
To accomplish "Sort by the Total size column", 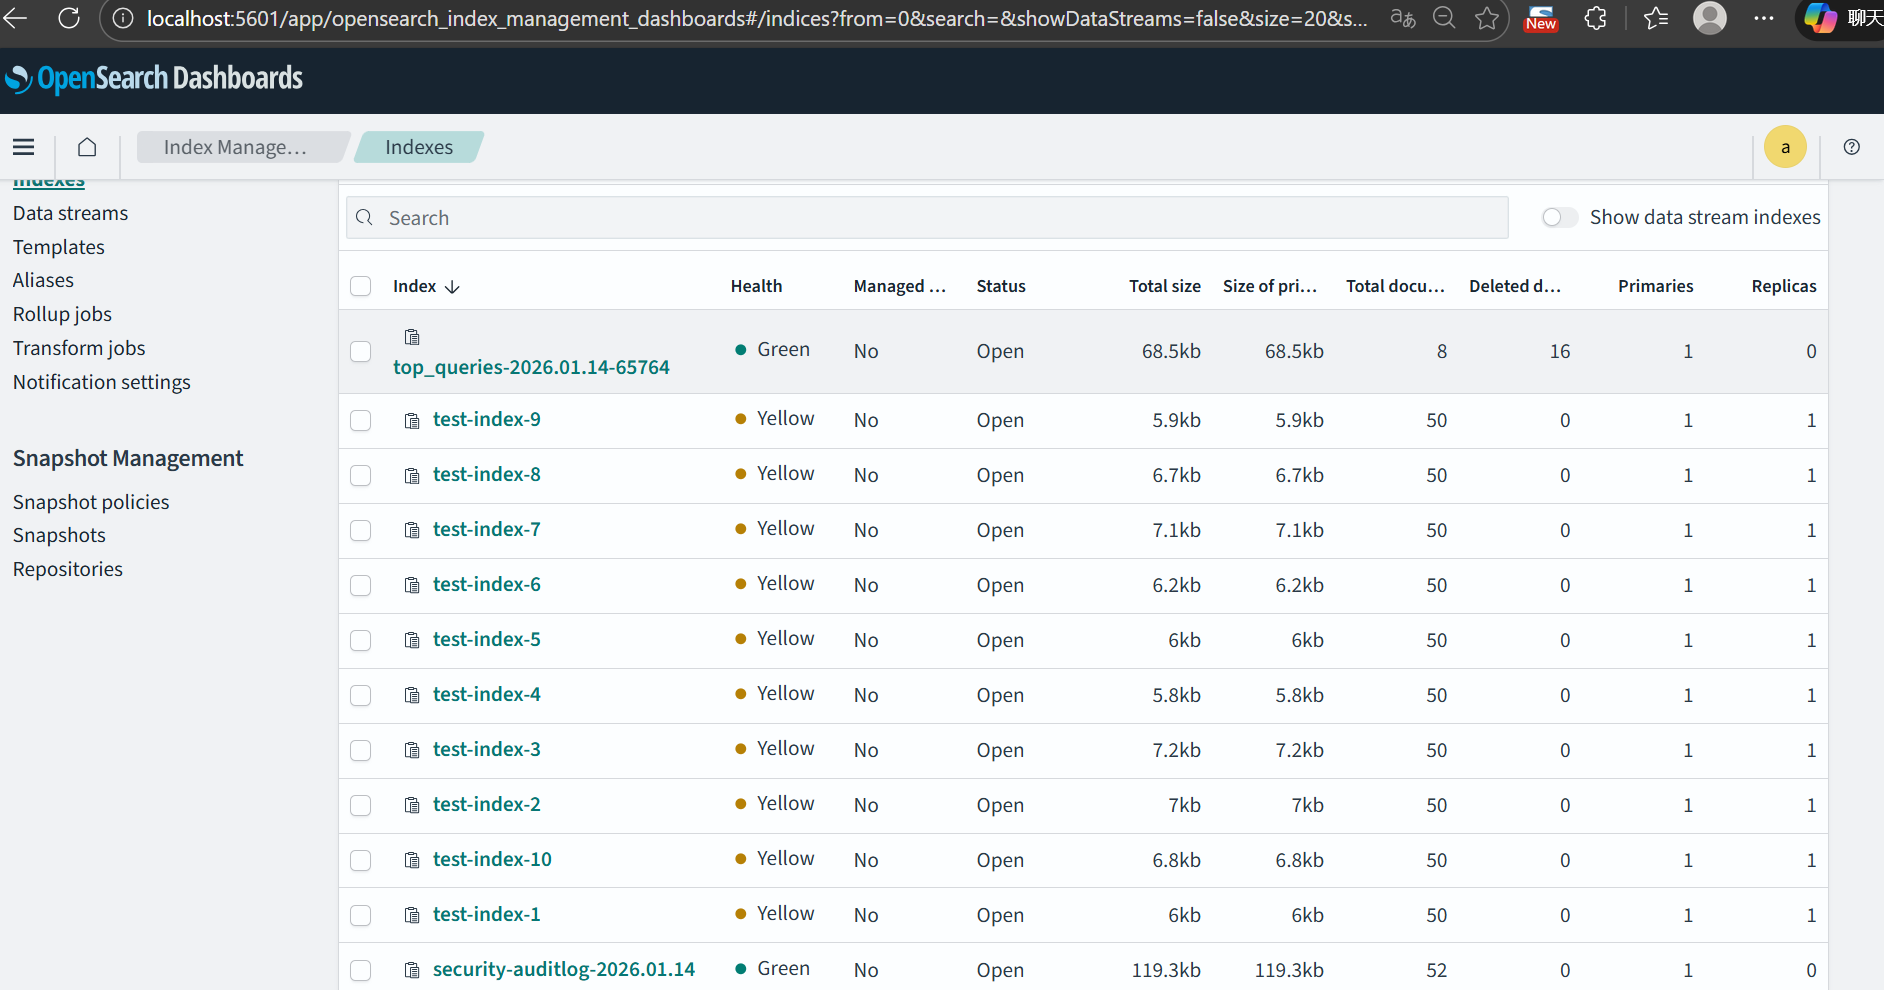I will (x=1165, y=286).
